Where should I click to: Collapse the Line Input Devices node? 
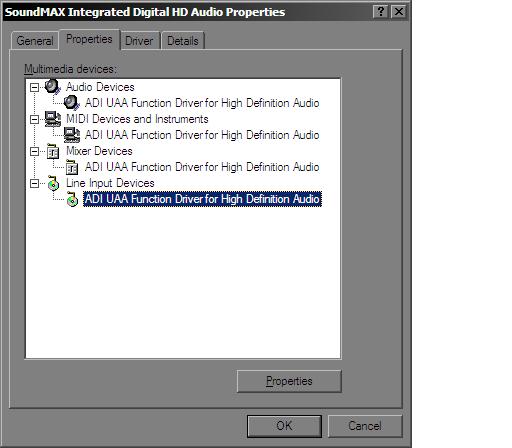click(34, 183)
